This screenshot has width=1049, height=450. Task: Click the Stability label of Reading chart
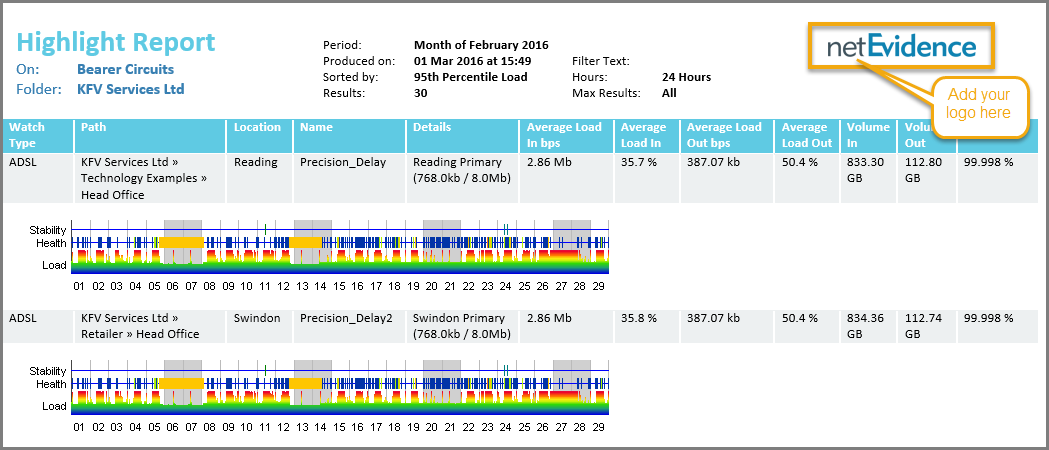click(48, 231)
